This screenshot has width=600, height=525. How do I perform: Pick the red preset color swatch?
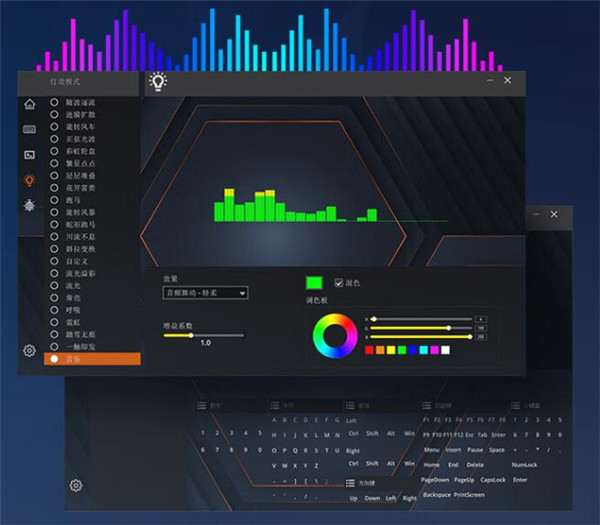(369, 350)
